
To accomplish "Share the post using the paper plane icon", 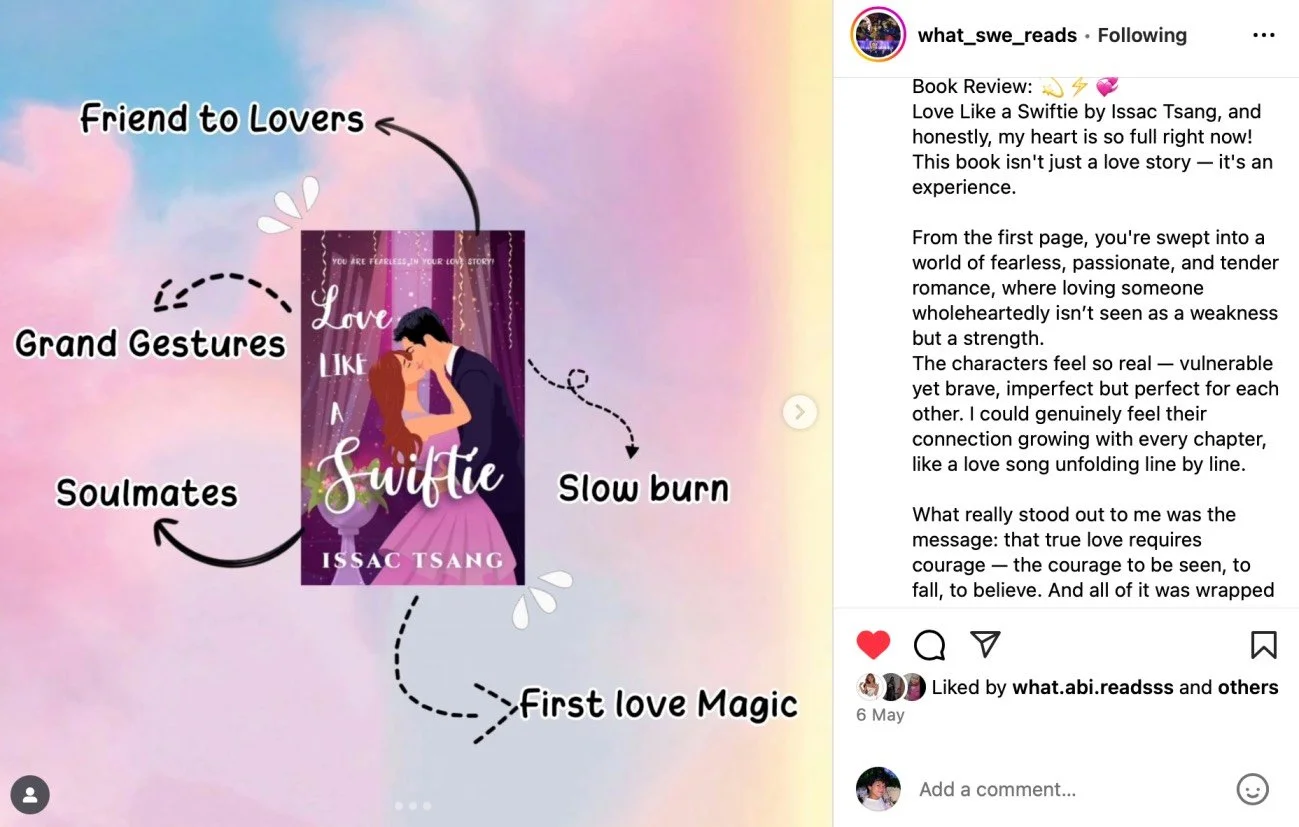I will coord(986,644).
